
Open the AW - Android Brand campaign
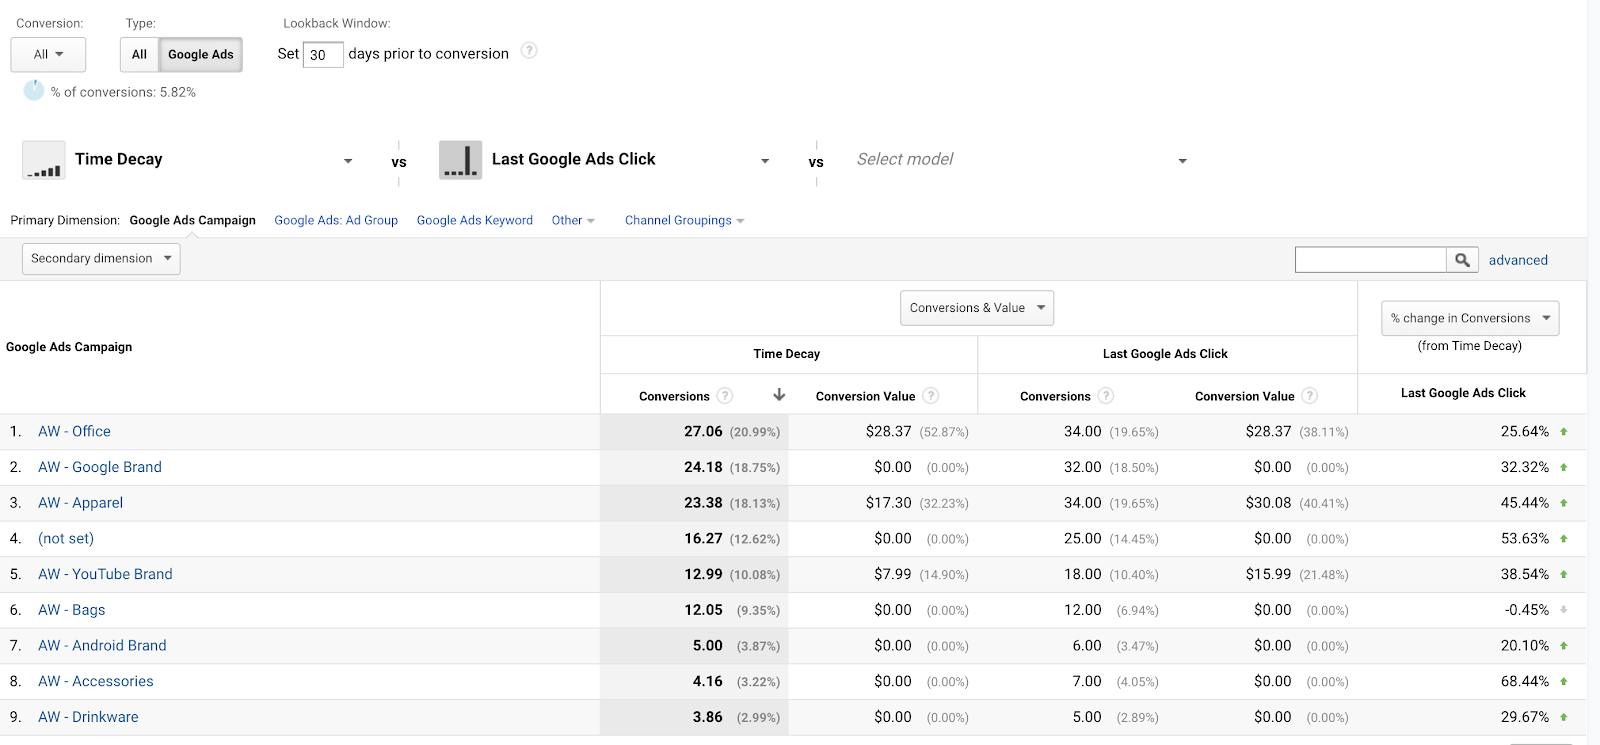click(x=102, y=646)
